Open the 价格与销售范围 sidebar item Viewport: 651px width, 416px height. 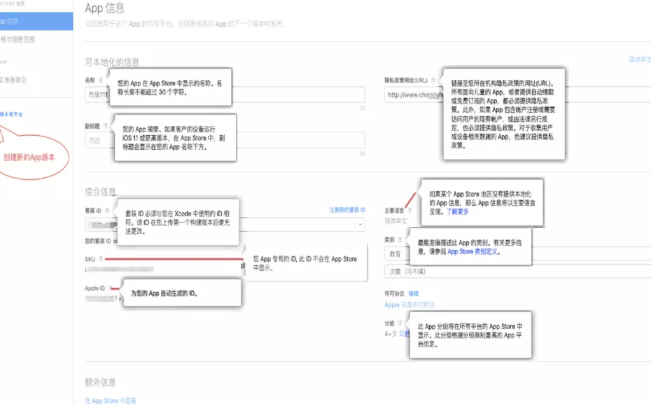[x=17, y=39]
